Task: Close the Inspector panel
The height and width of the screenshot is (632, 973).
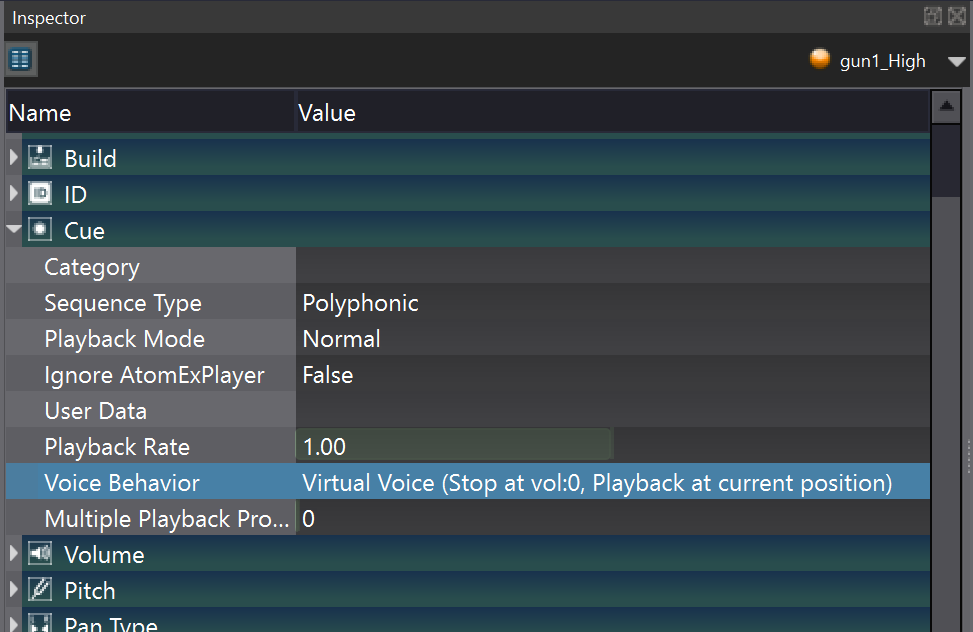Action: click(957, 16)
